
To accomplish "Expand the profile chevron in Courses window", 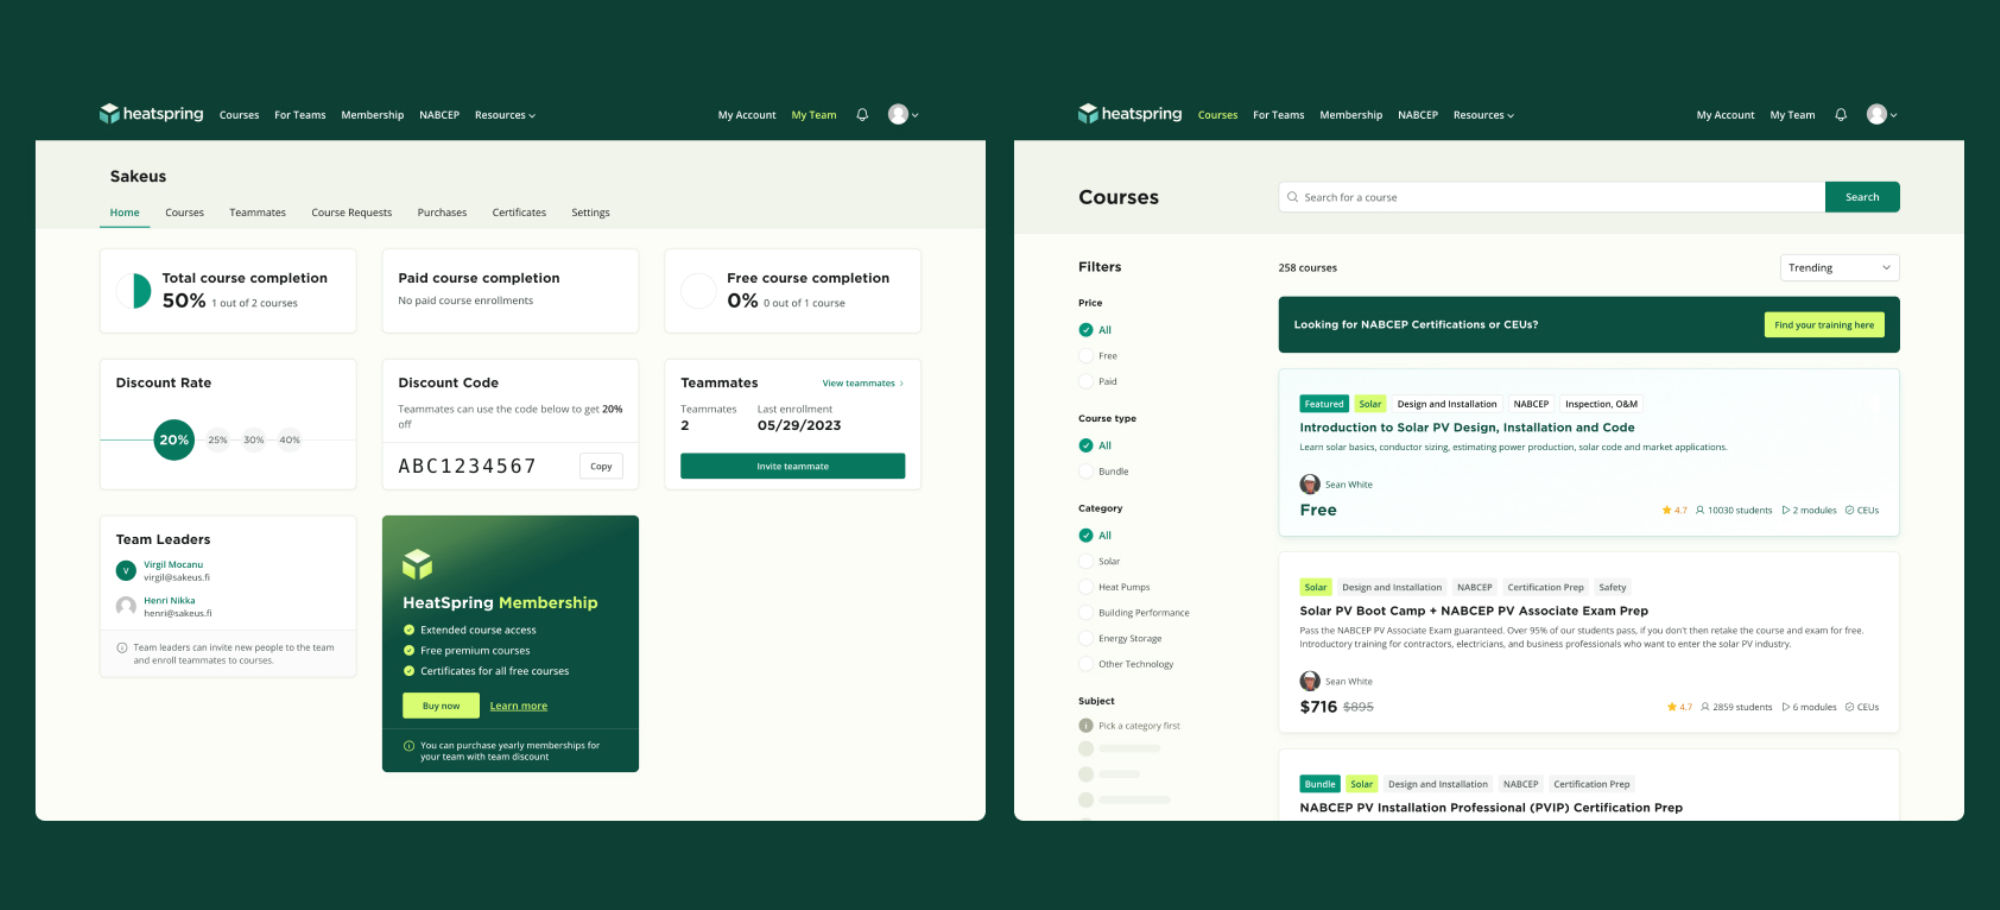I will click(1894, 115).
